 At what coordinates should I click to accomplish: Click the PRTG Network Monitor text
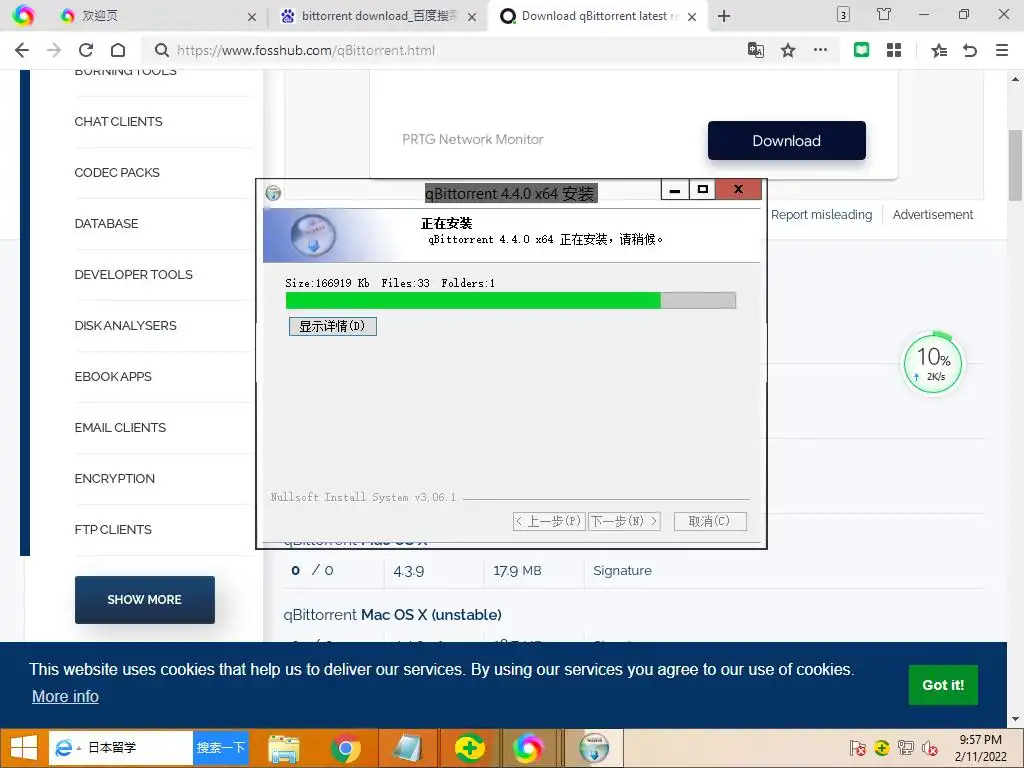pyautogui.click(x=472, y=139)
